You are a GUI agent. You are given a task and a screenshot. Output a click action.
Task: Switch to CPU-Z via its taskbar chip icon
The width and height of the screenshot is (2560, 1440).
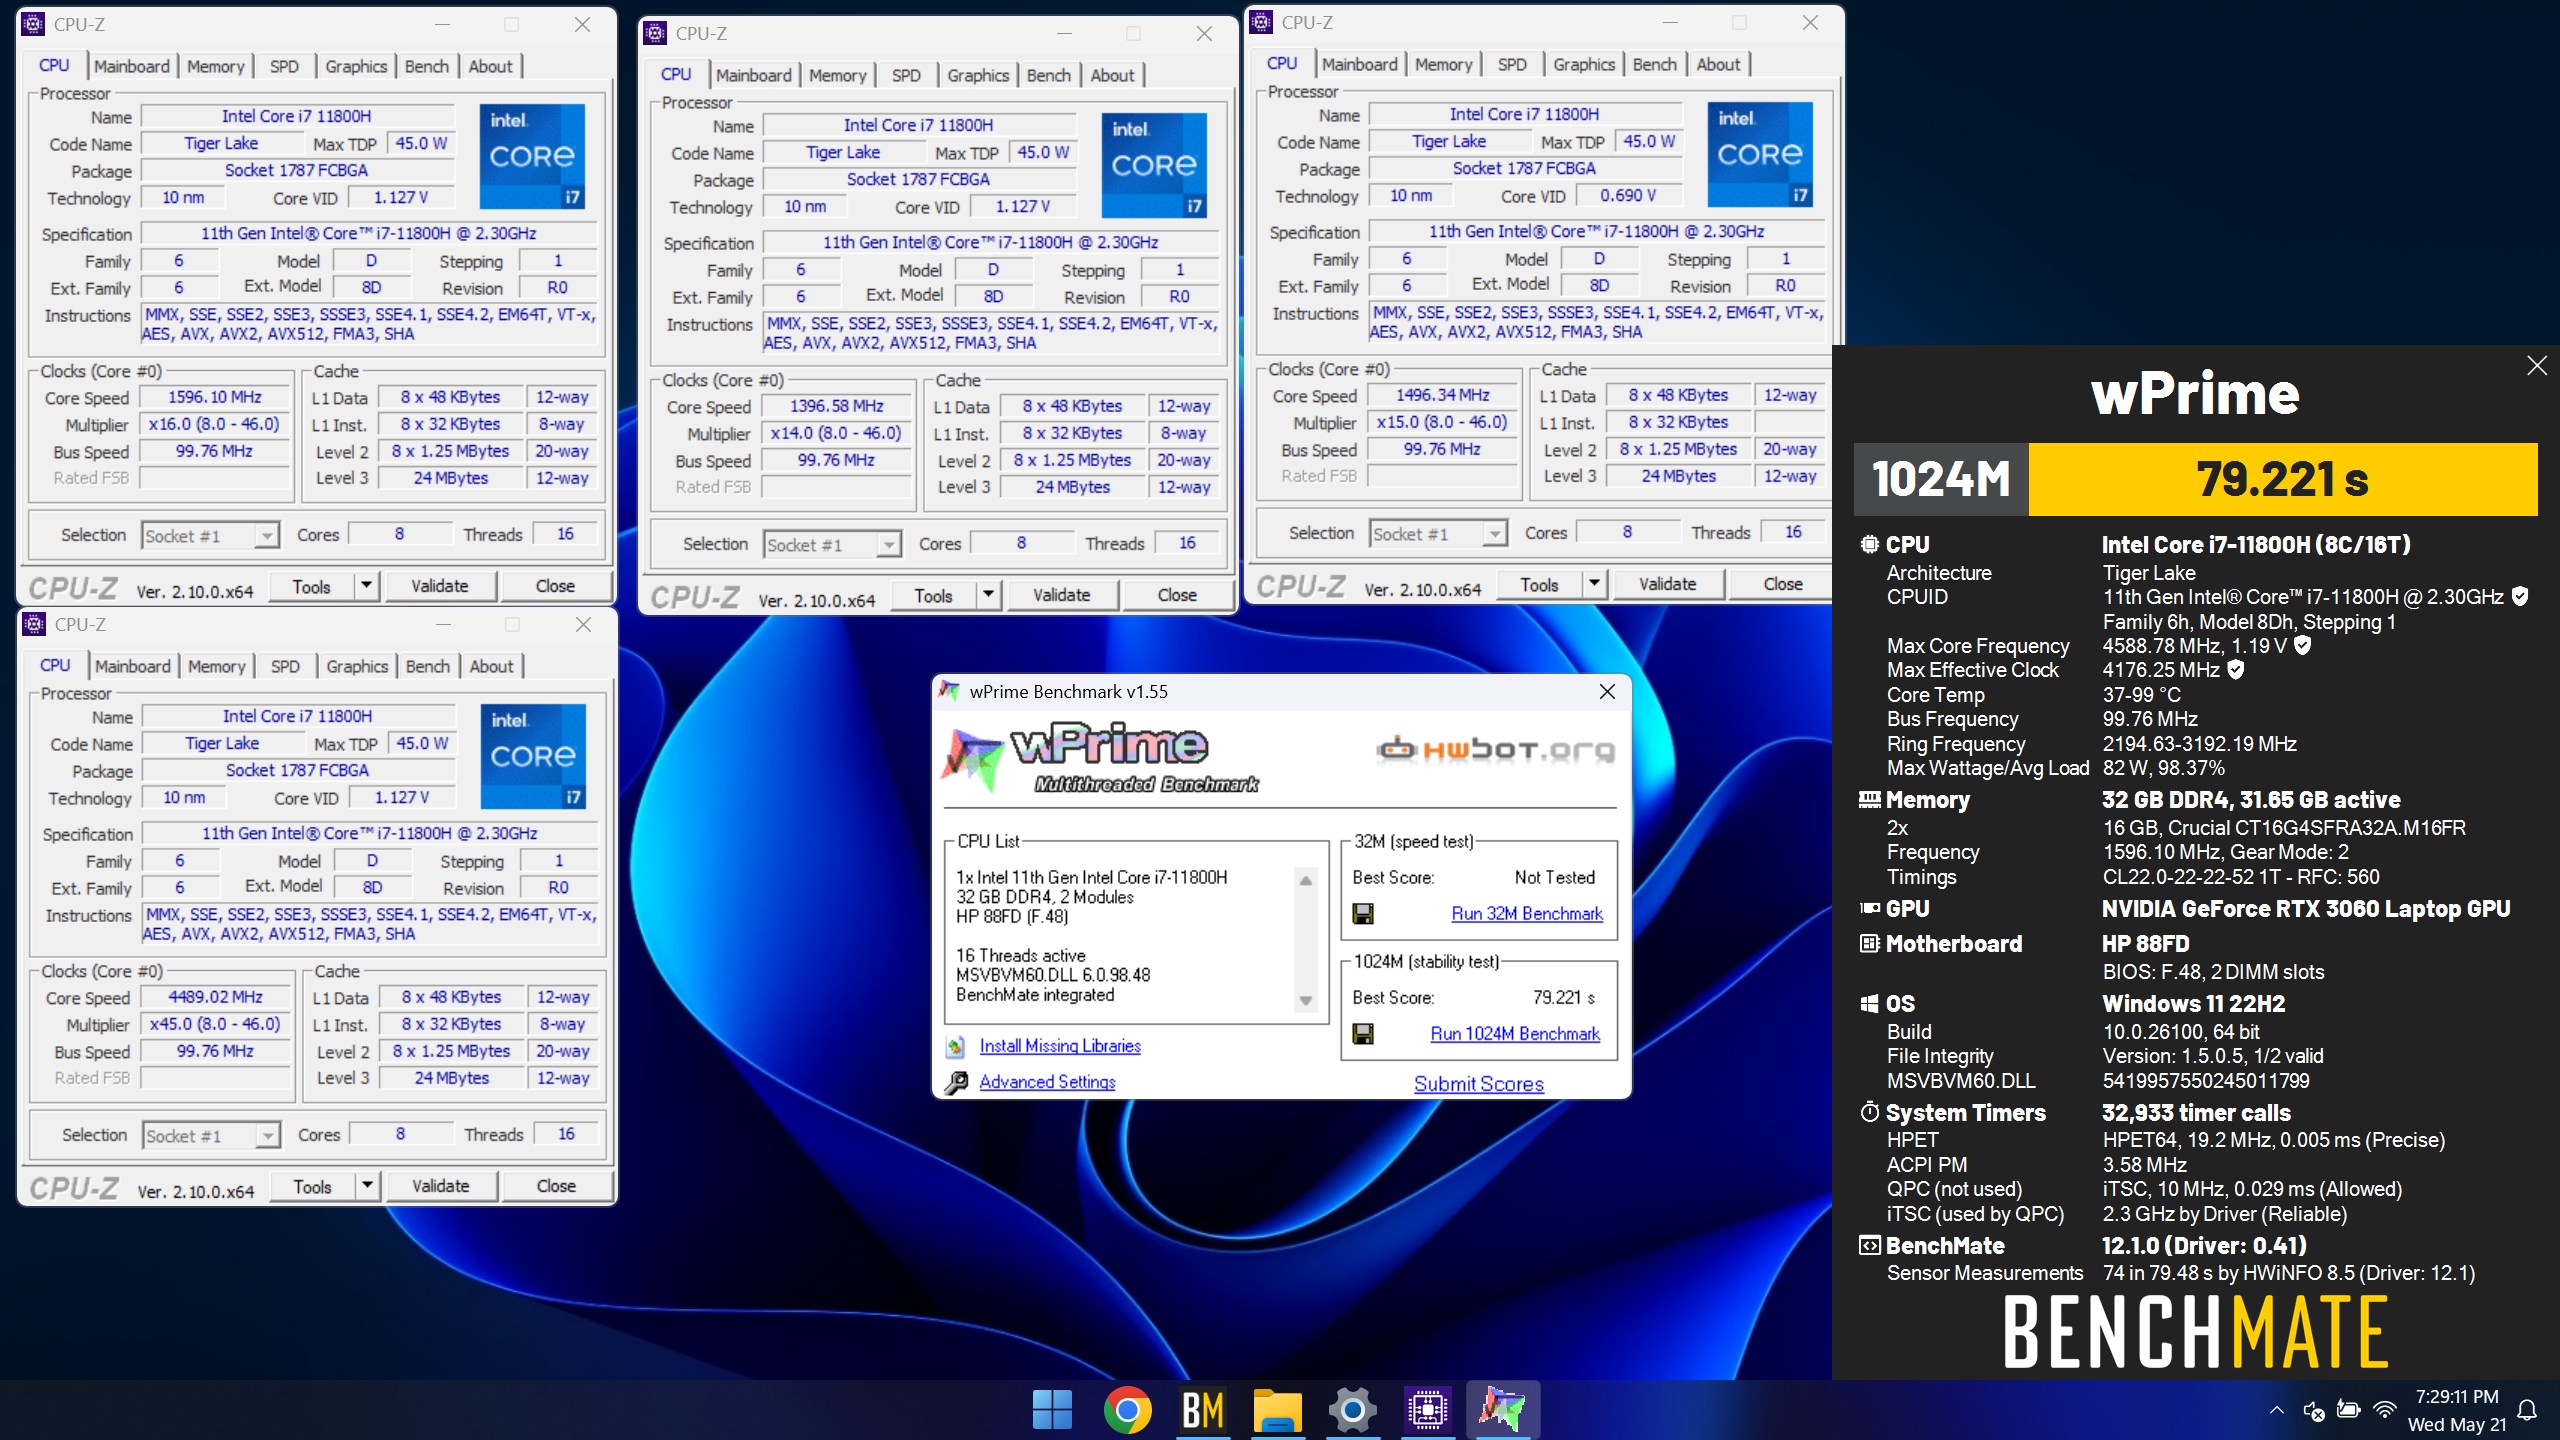pos(1427,1410)
